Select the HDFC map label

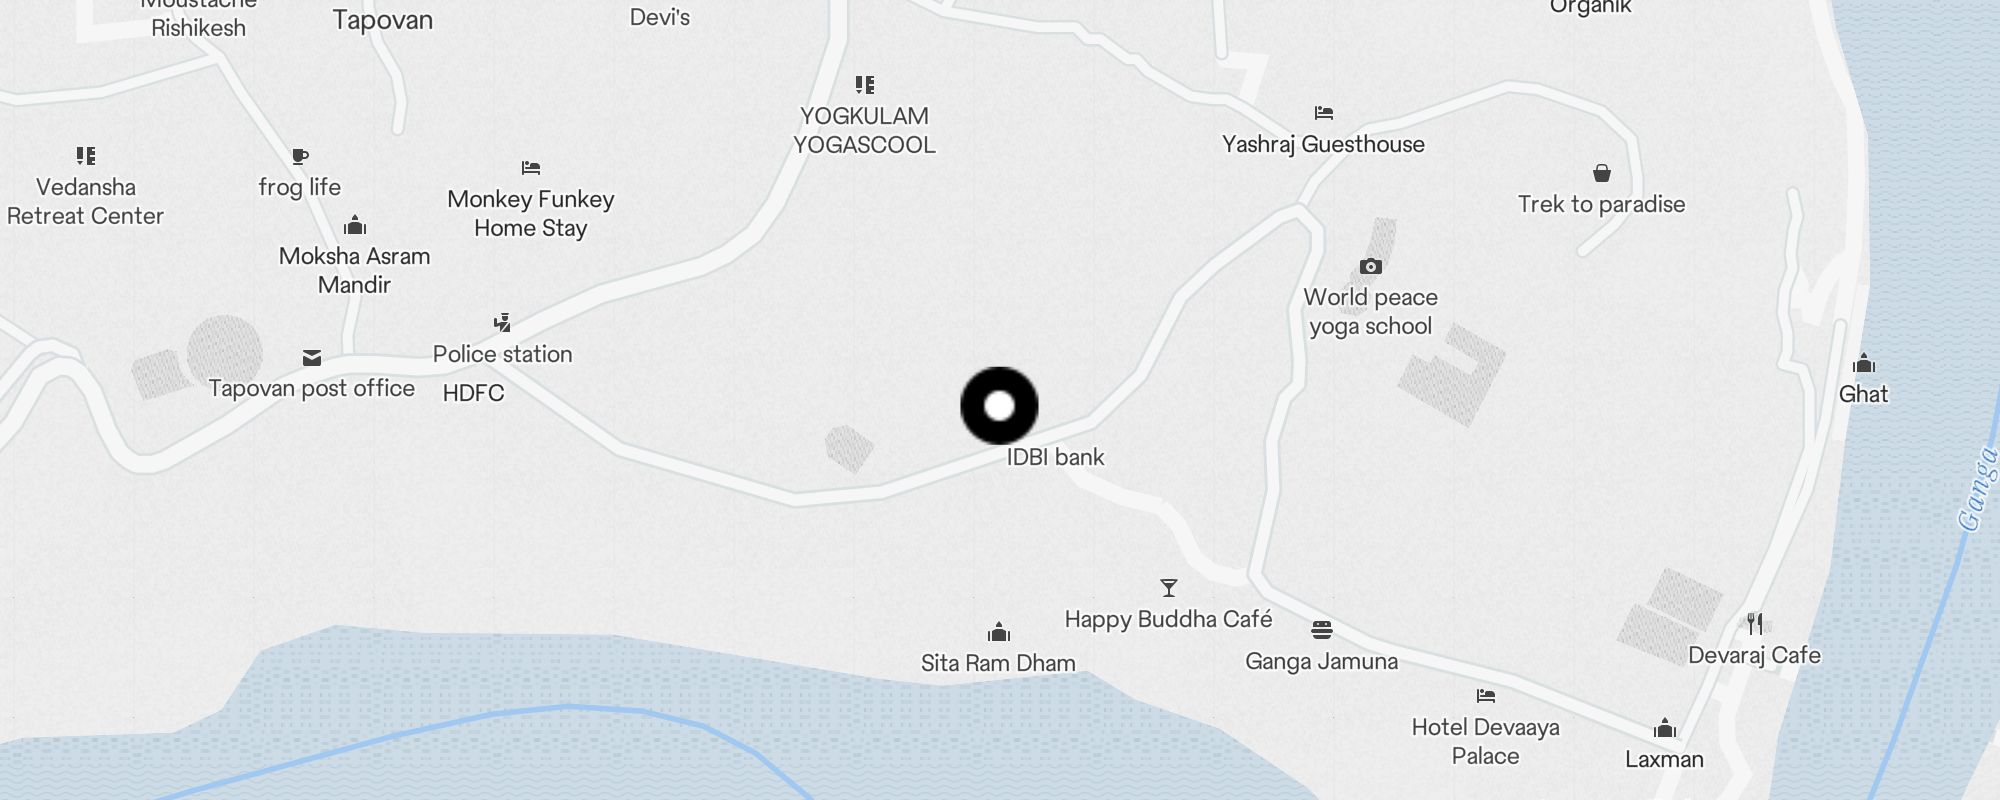[x=474, y=393]
